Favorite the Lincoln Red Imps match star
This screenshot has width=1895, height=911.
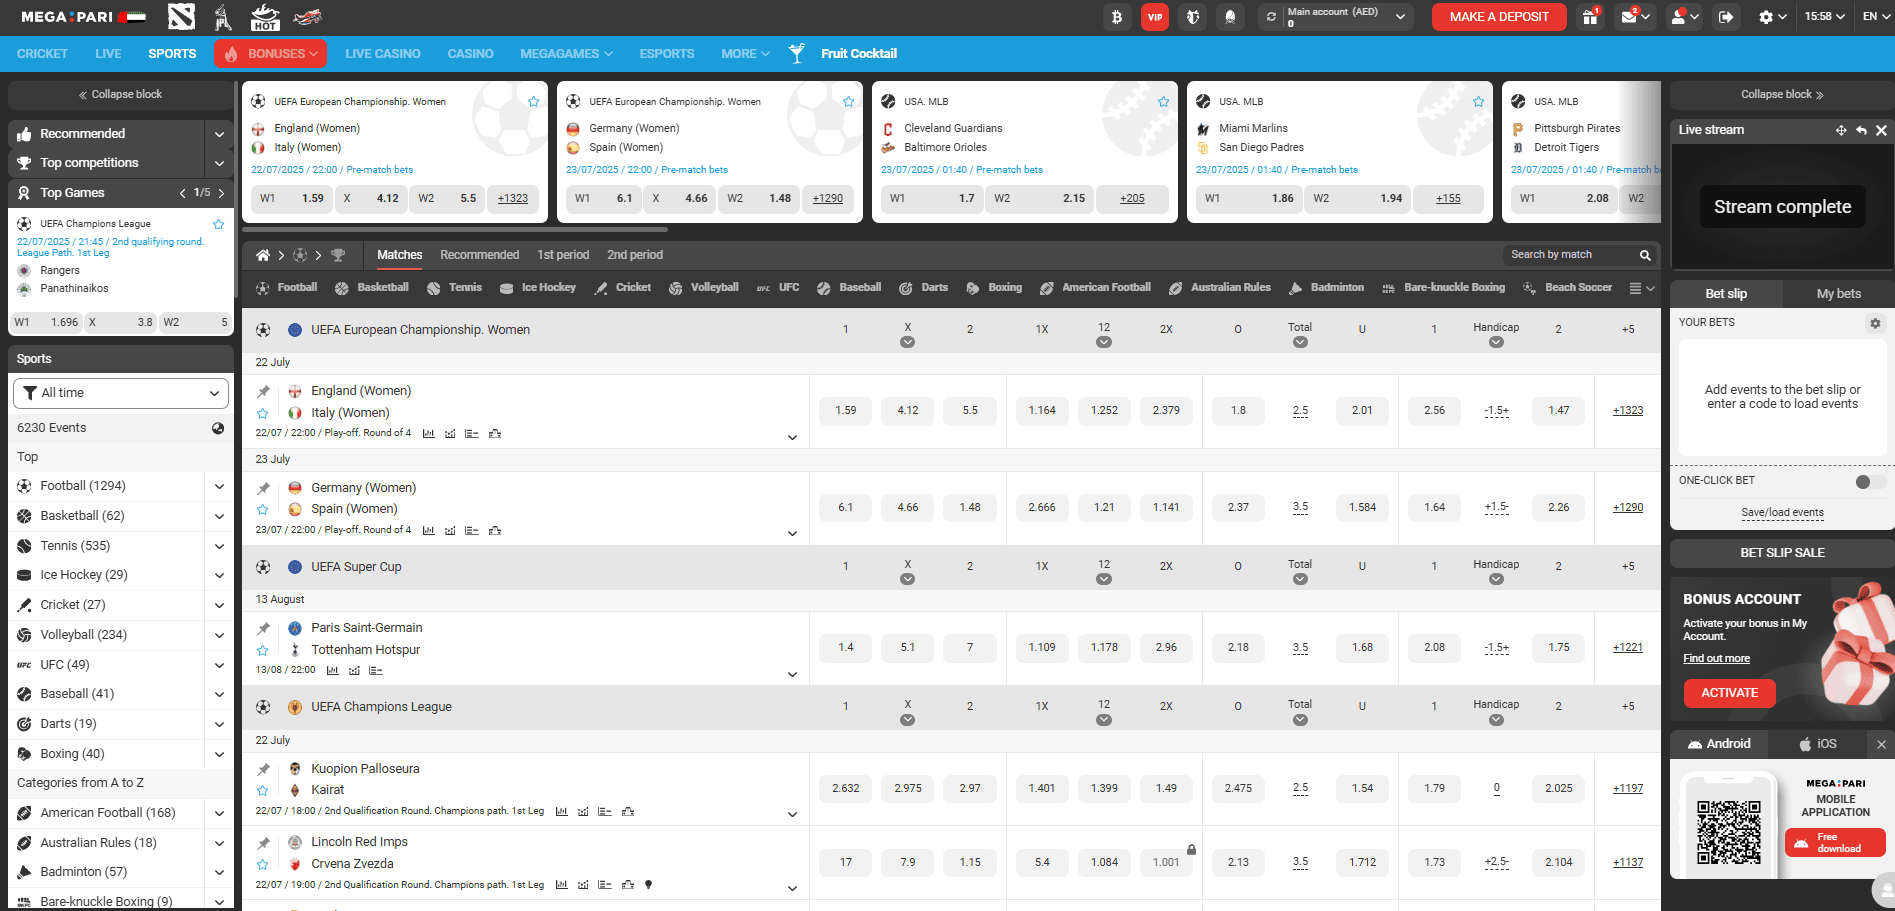[263, 865]
